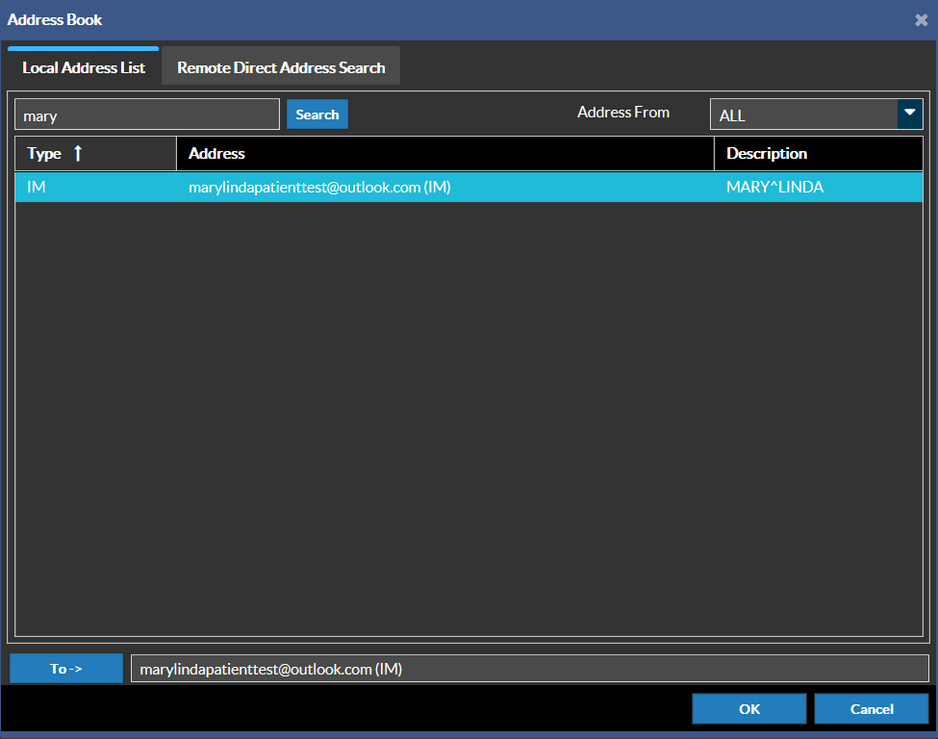Click the Type column header label

pyautogui.click(x=44, y=153)
